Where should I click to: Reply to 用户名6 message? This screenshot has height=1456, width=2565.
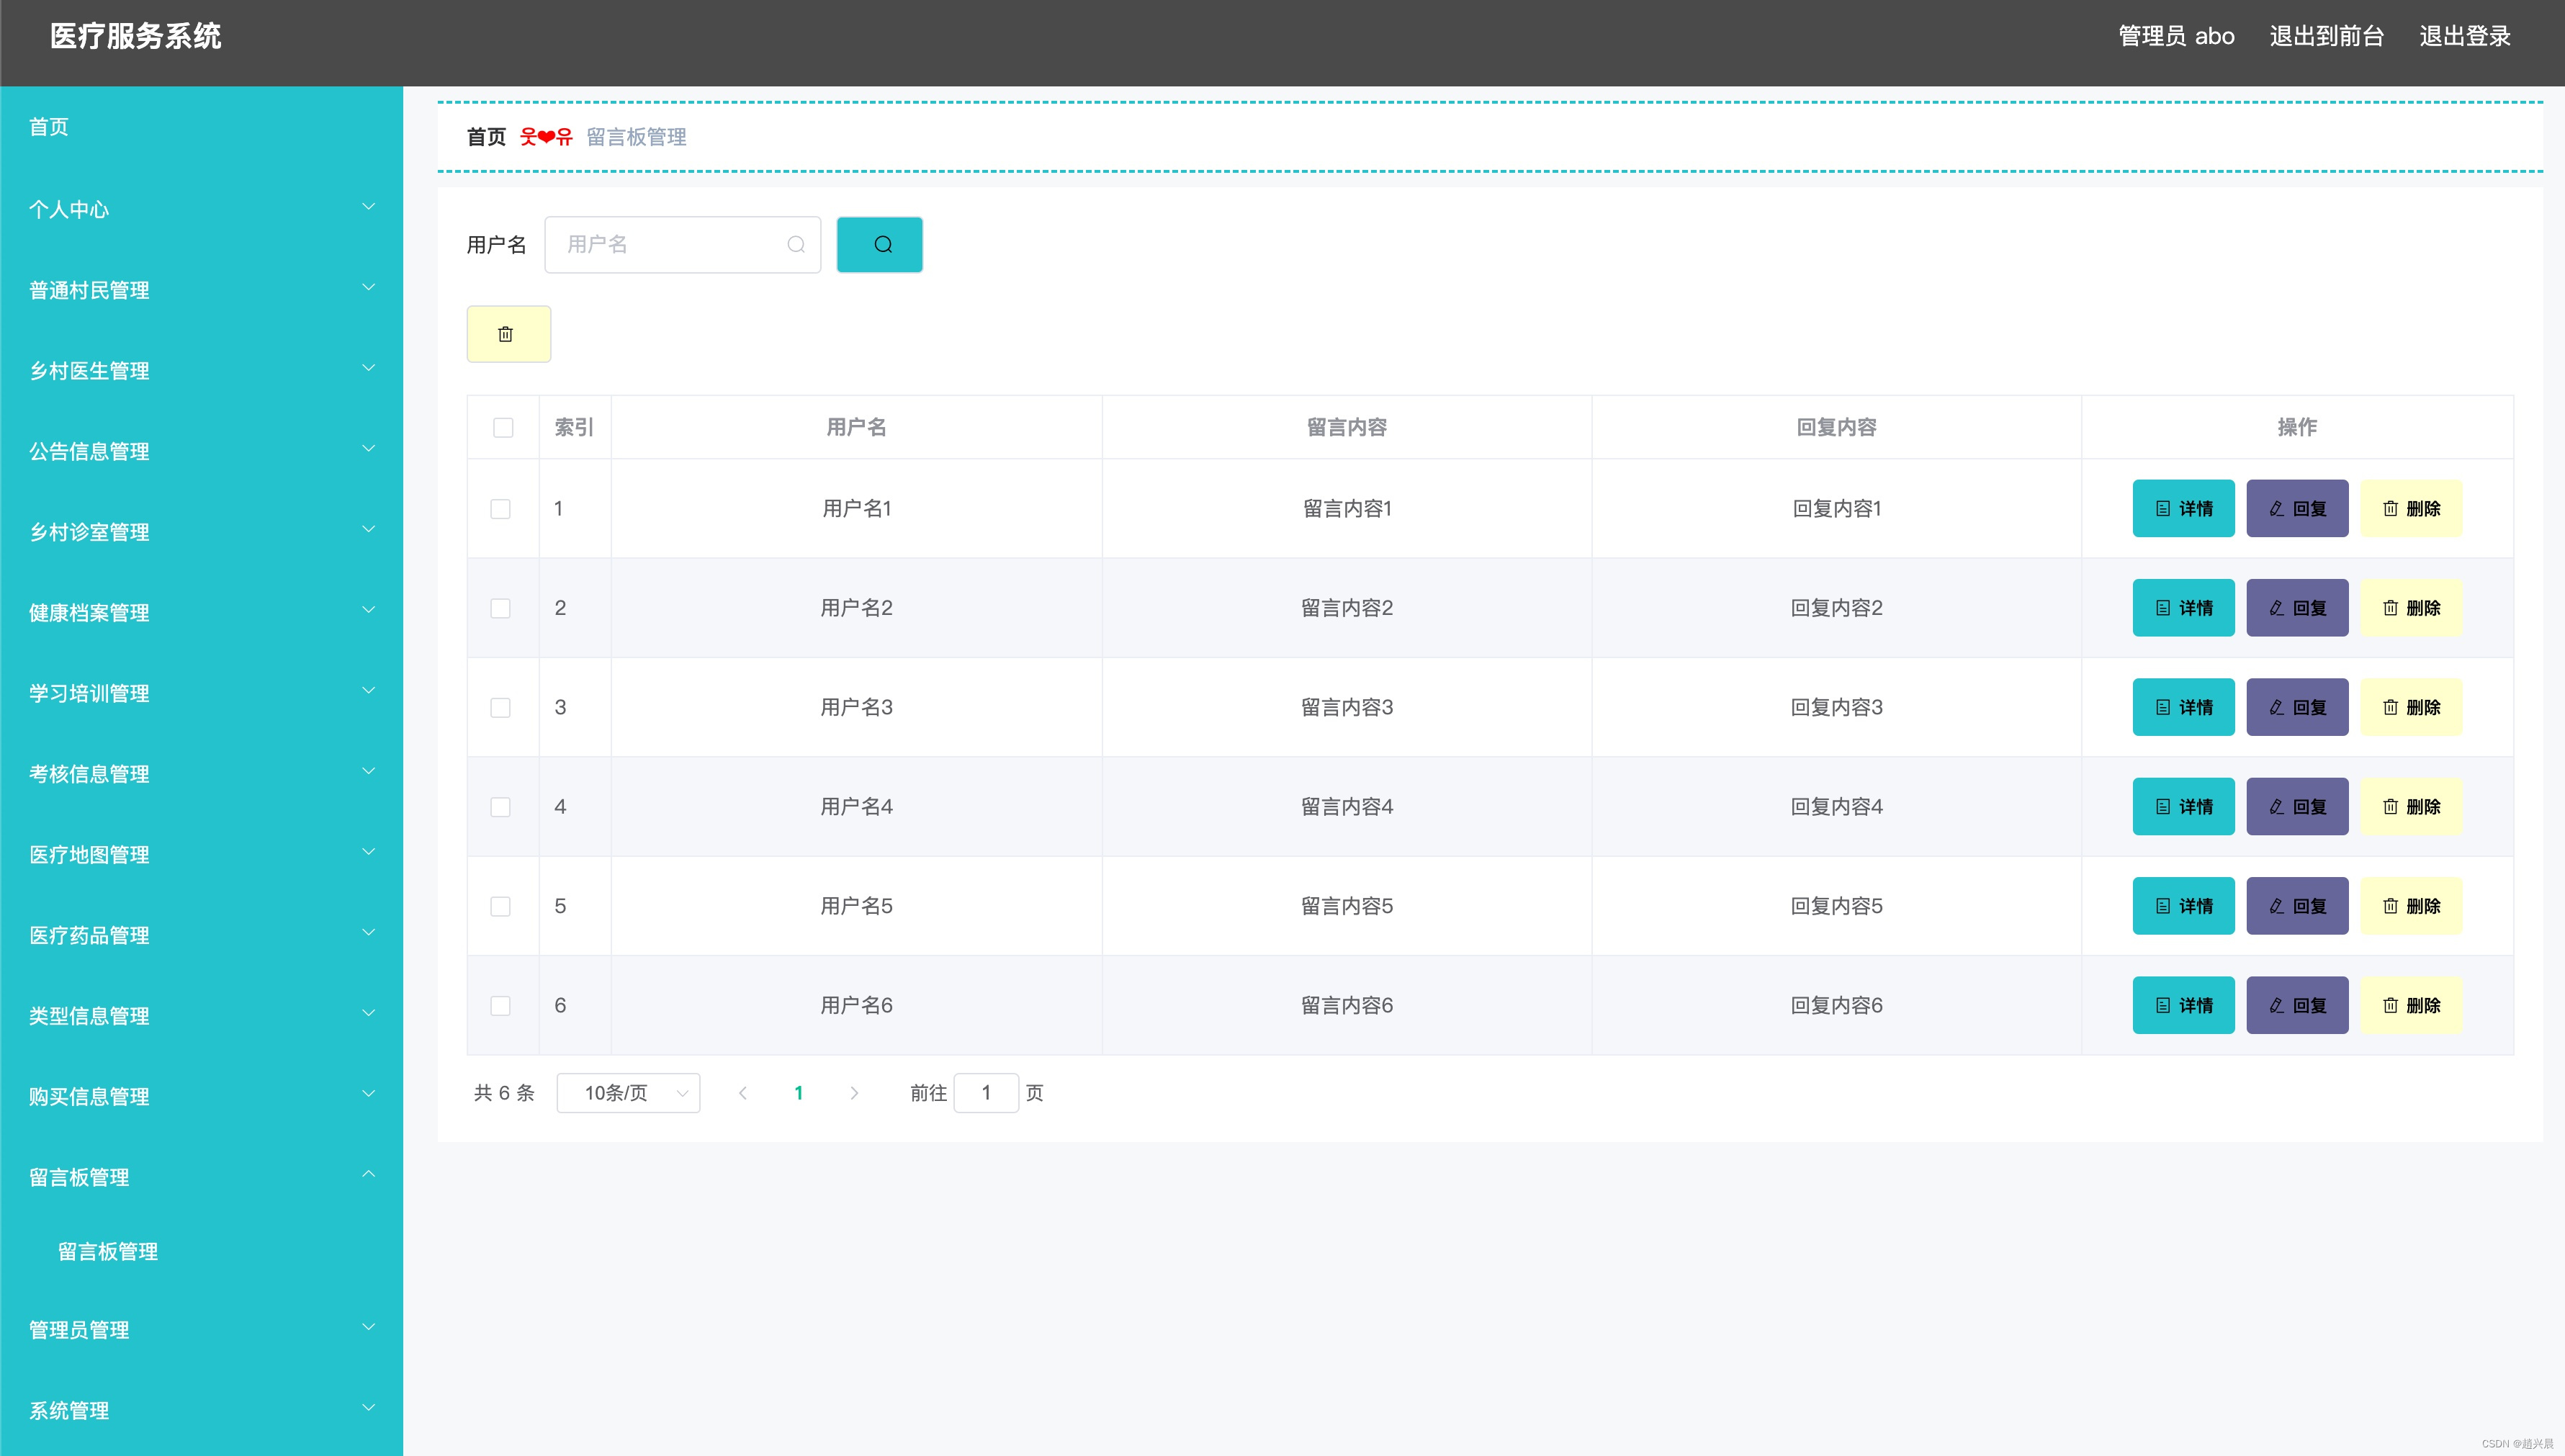coord(2297,1005)
